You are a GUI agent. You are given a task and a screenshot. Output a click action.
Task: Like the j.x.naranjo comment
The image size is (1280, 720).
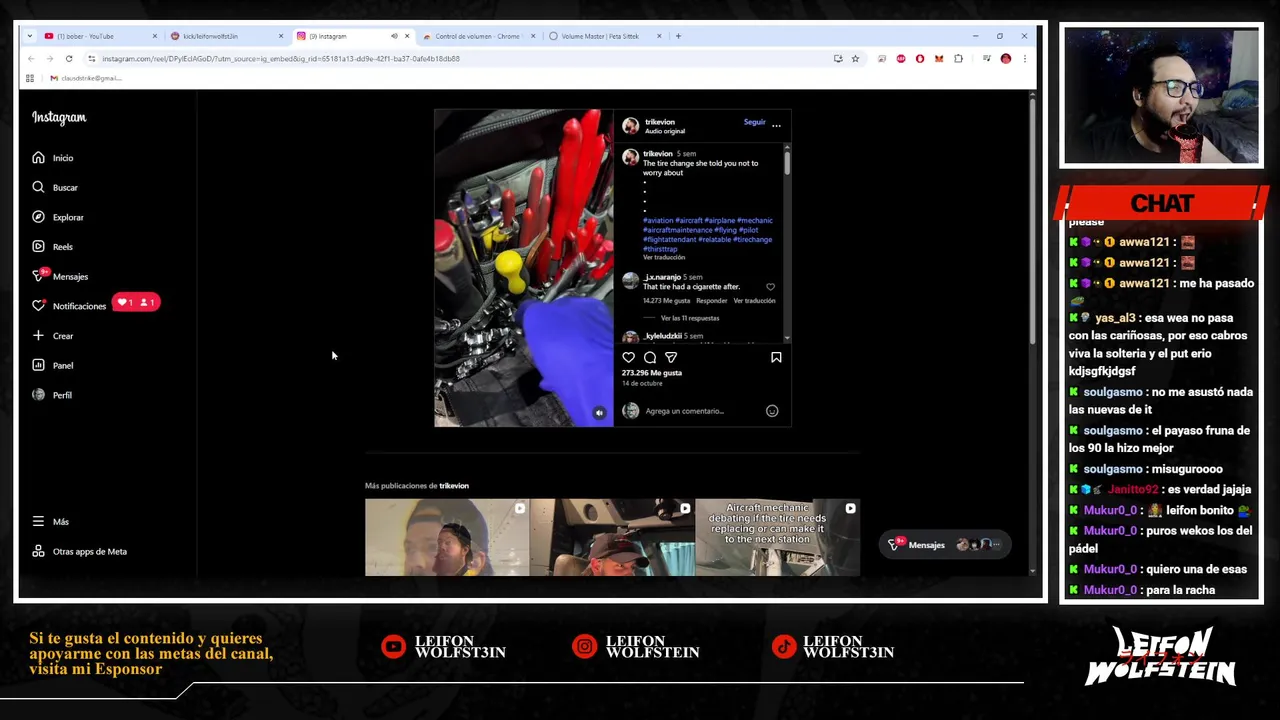(x=770, y=287)
